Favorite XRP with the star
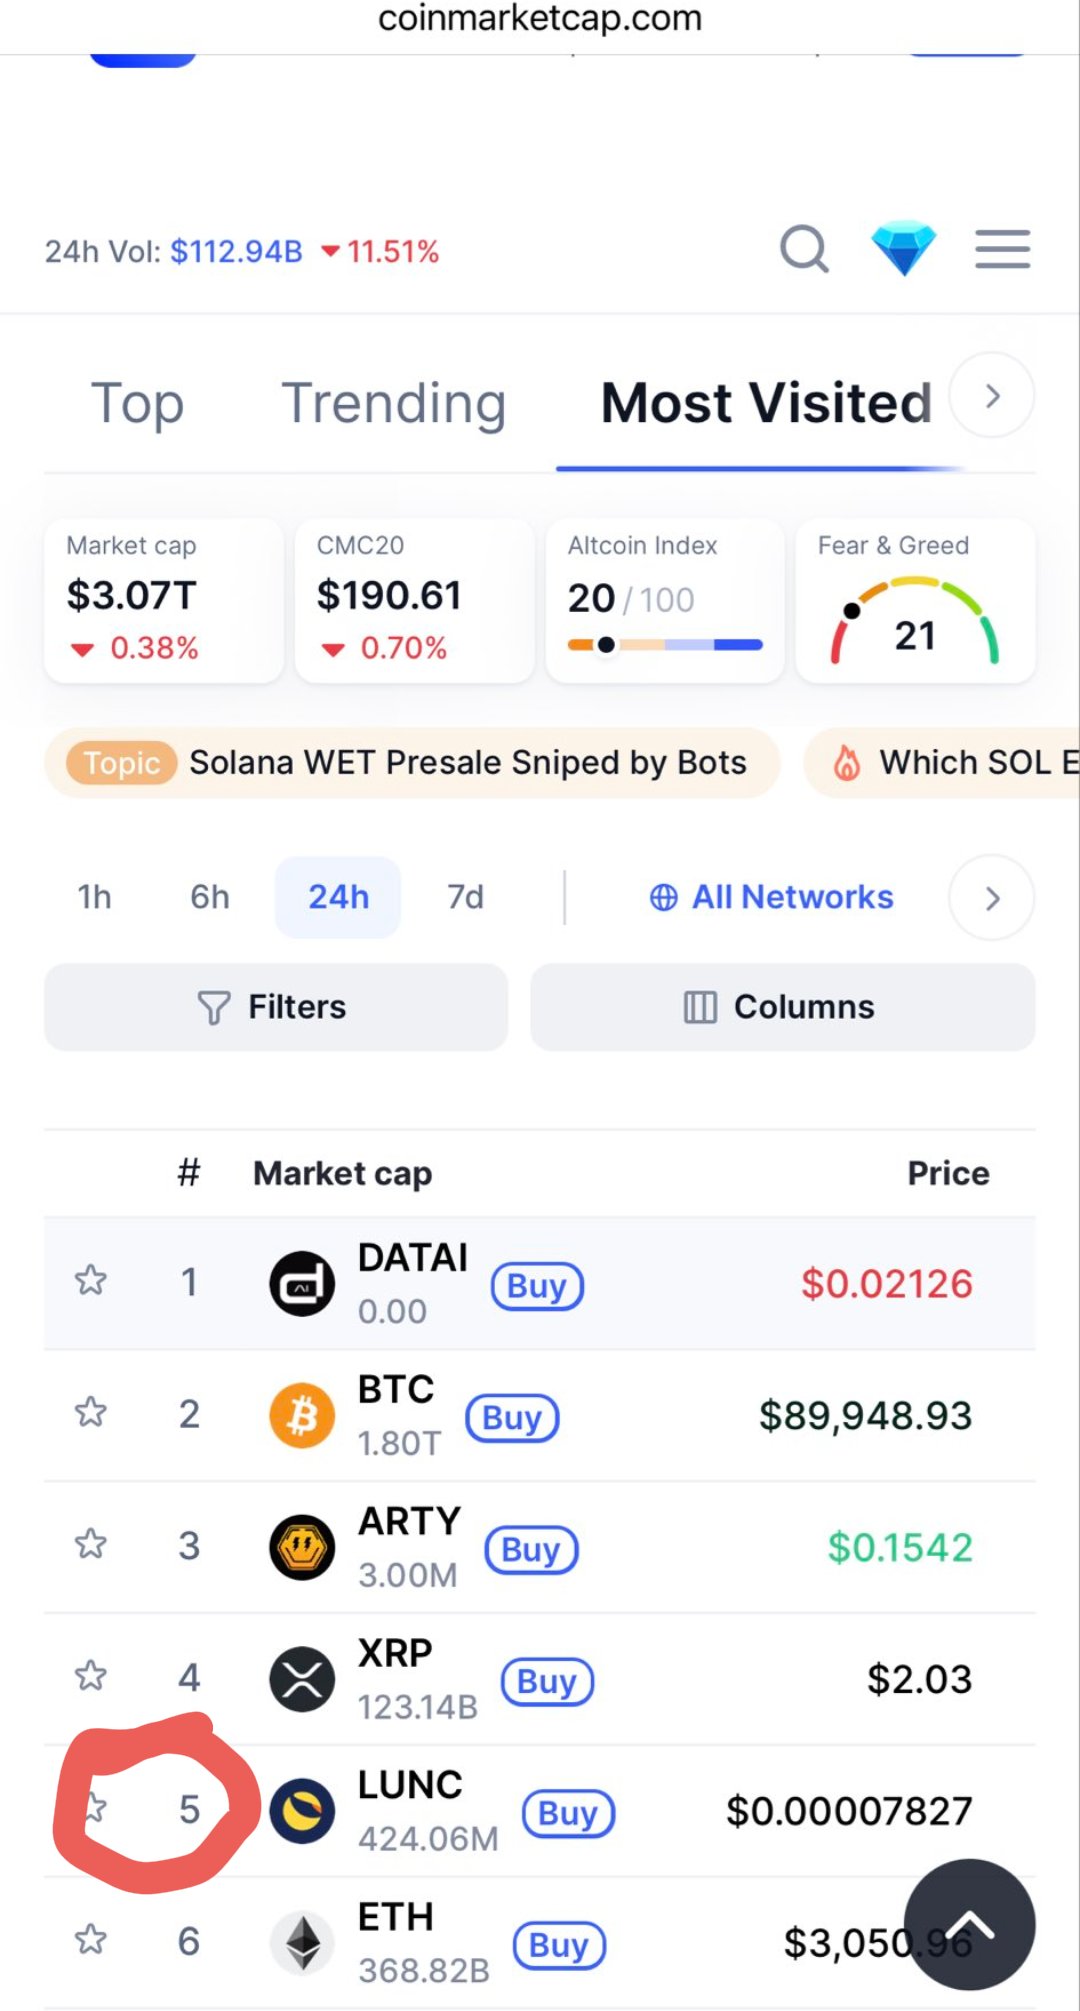 click(91, 1676)
